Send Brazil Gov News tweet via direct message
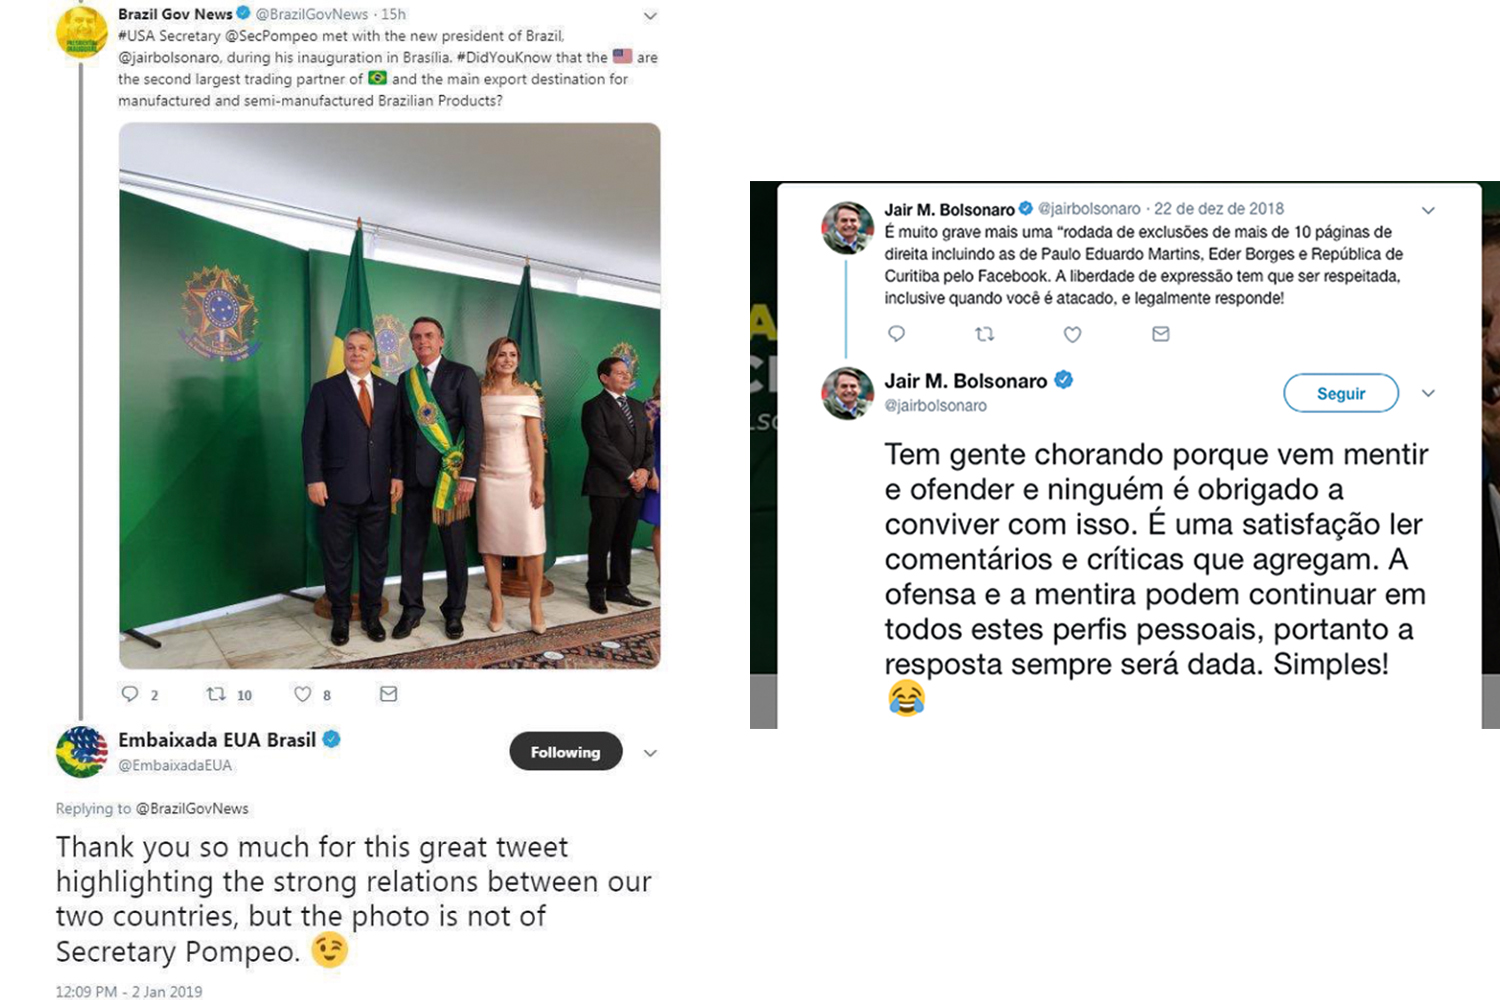The image size is (1500, 1000). click(x=388, y=694)
